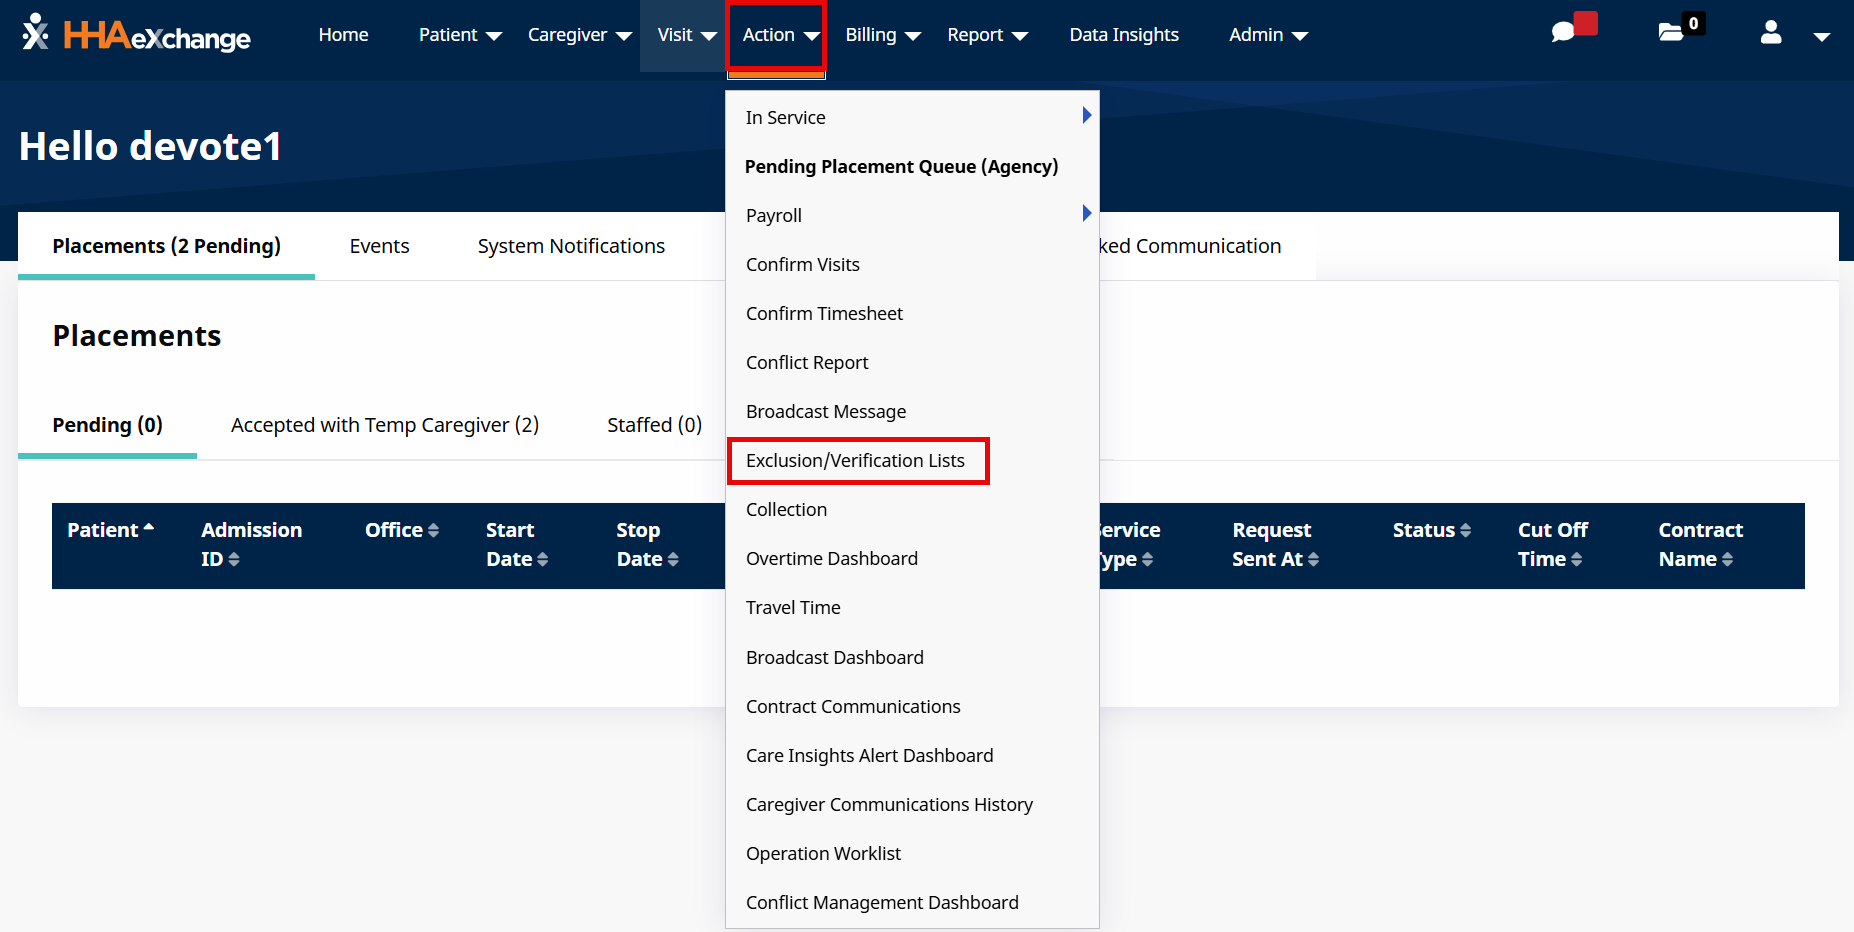Sort table by Status column

coord(1465,531)
